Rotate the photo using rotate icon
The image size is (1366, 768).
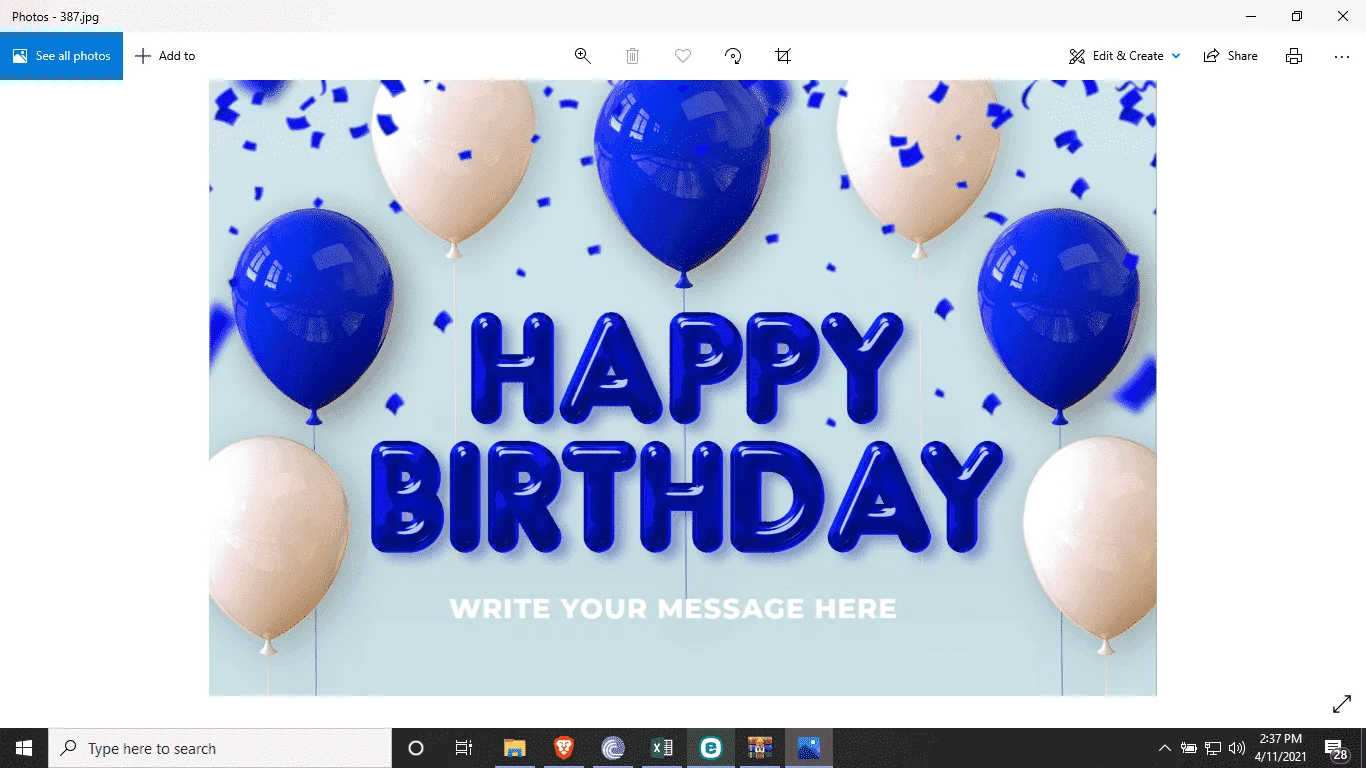pos(733,56)
